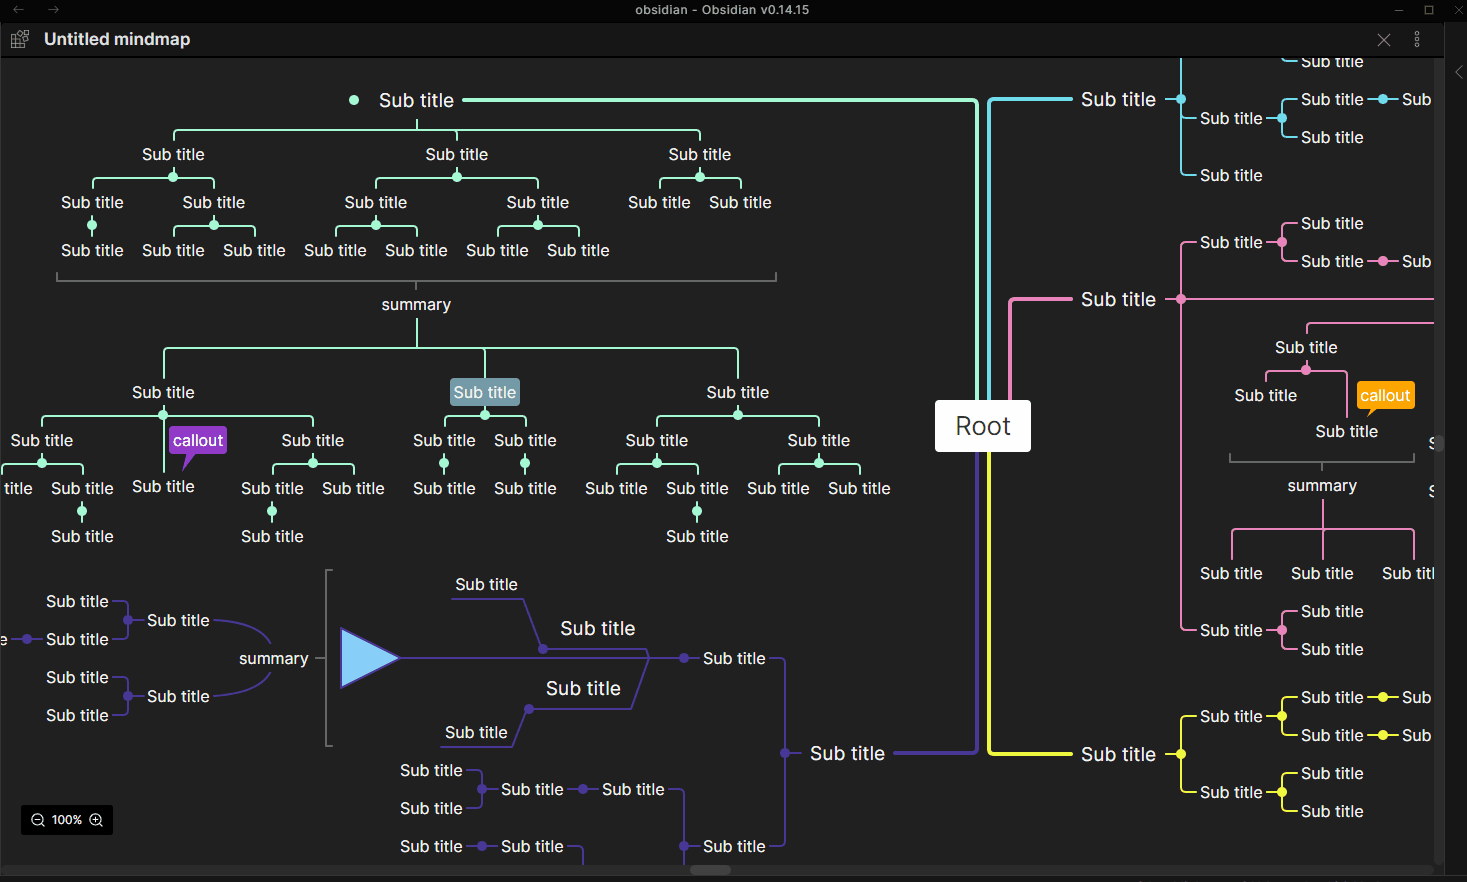Click the summary label left of the purple bracket
This screenshot has width=1467, height=882.
[273, 658]
